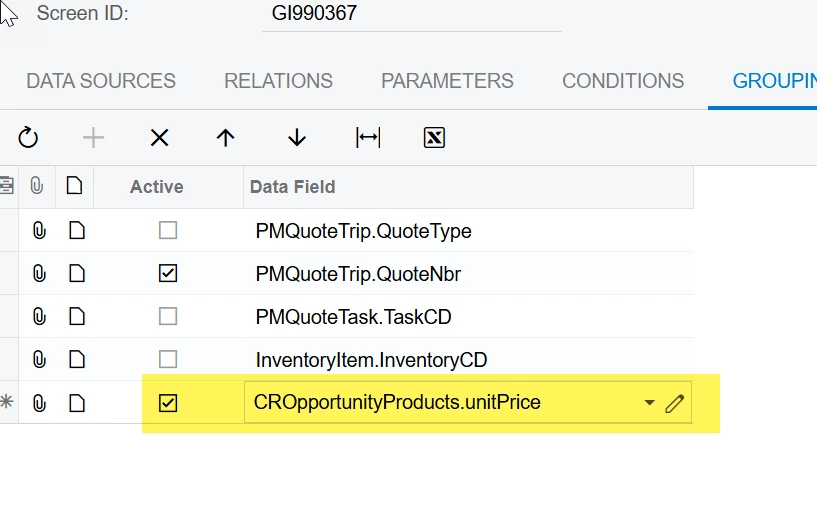The image size is (817, 507).
Task: Delete the selected row with X icon
Action: pos(159,138)
